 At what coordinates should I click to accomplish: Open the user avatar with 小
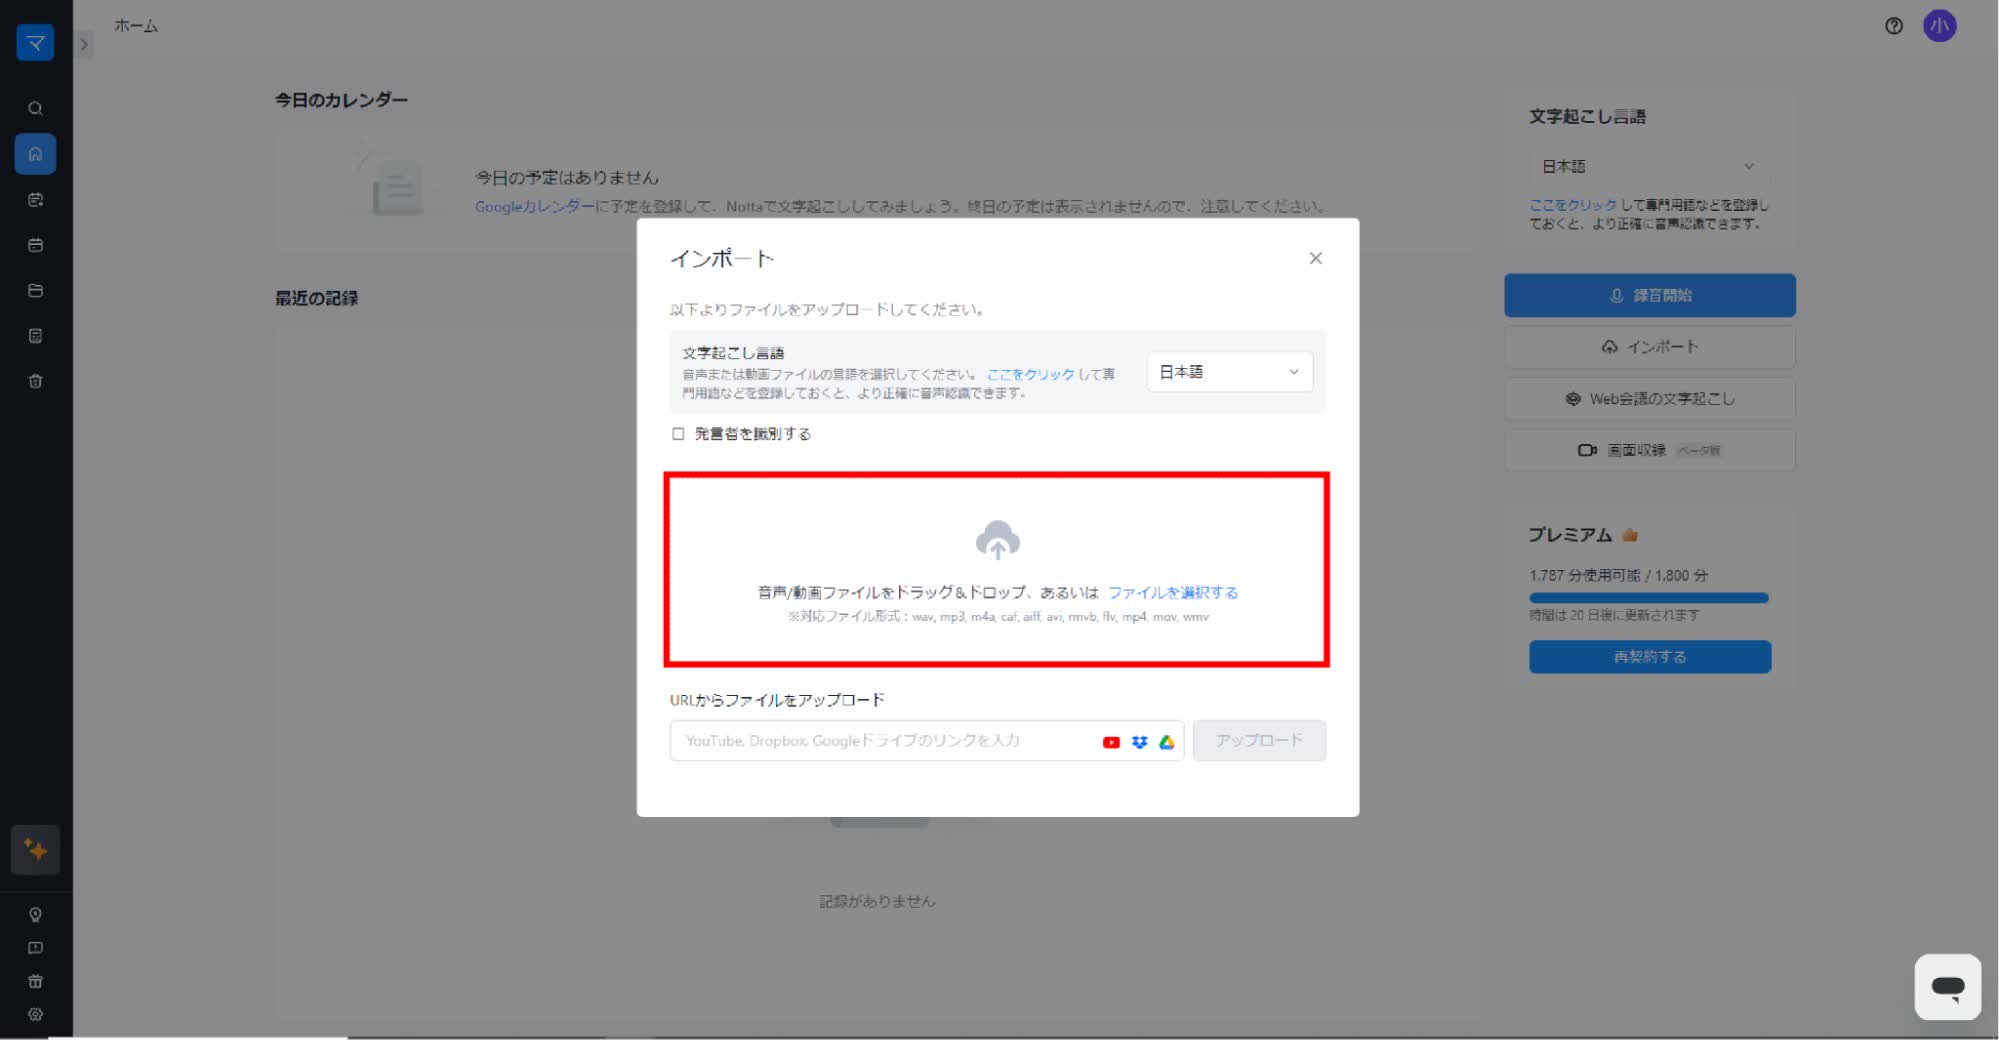[x=1940, y=26]
